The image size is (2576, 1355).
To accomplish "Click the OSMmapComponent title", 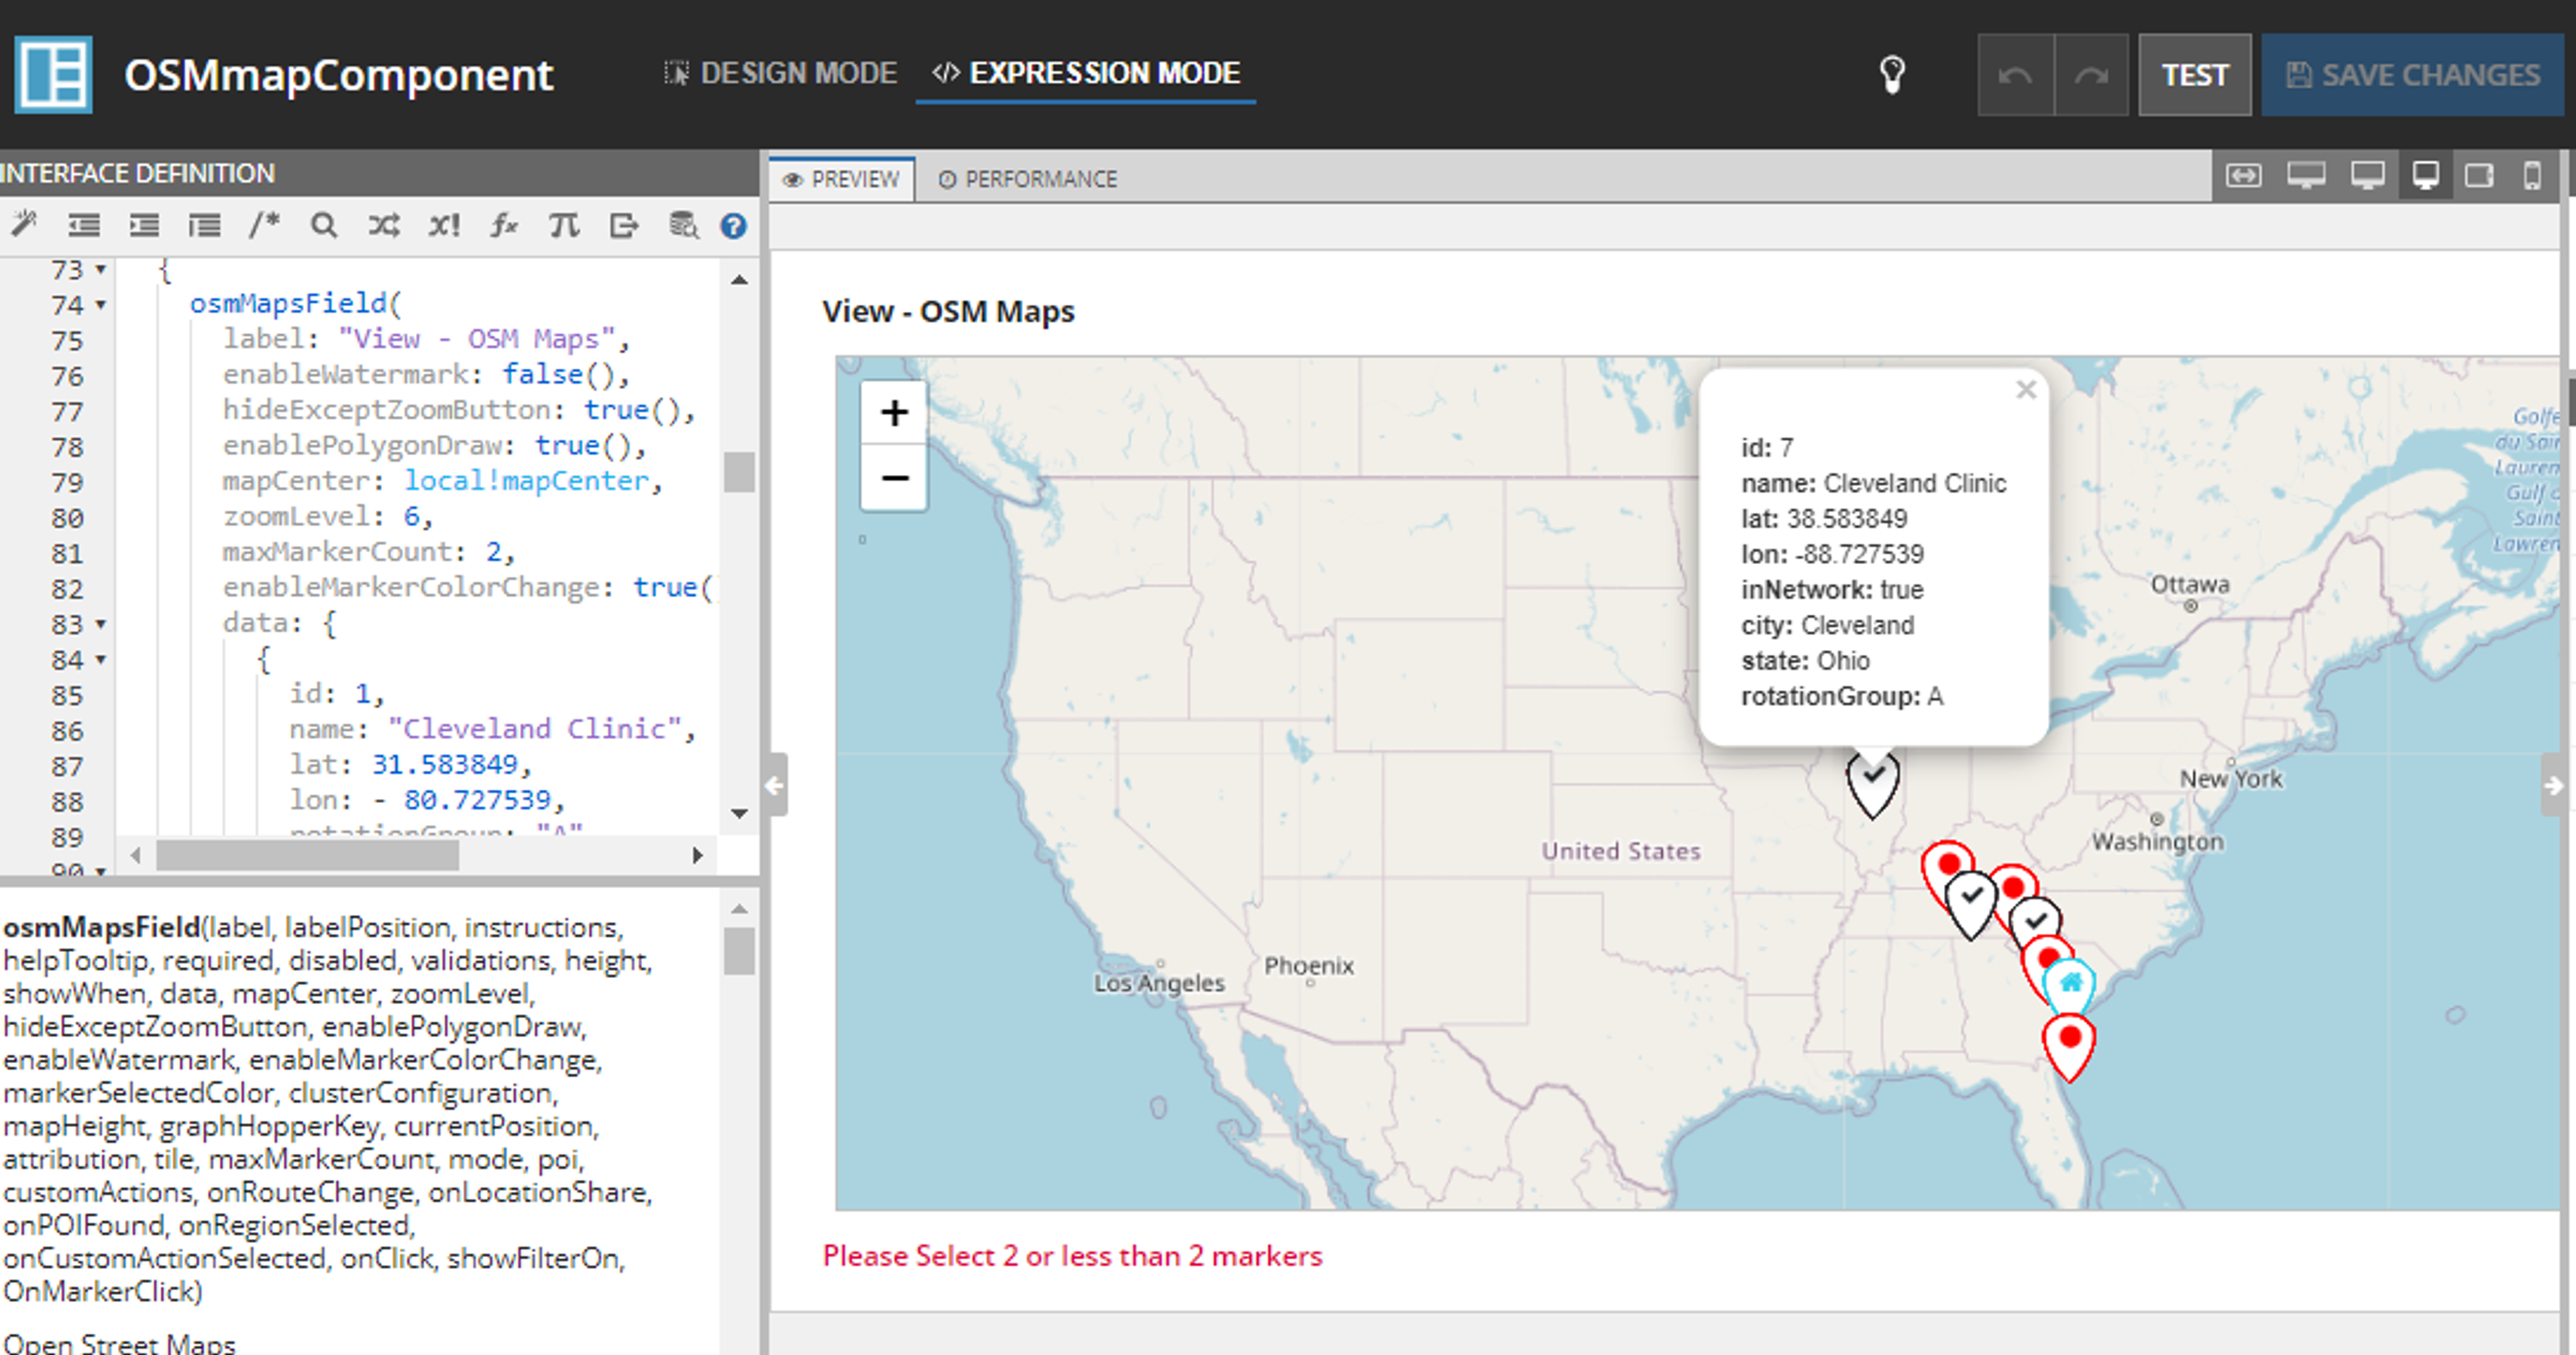I will [x=338, y=75].
